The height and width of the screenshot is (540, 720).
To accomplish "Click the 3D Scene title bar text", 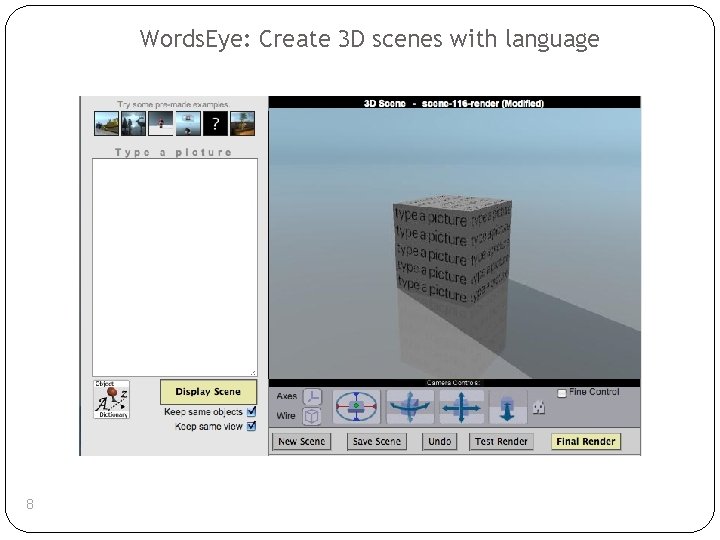I will coord(454,103).
